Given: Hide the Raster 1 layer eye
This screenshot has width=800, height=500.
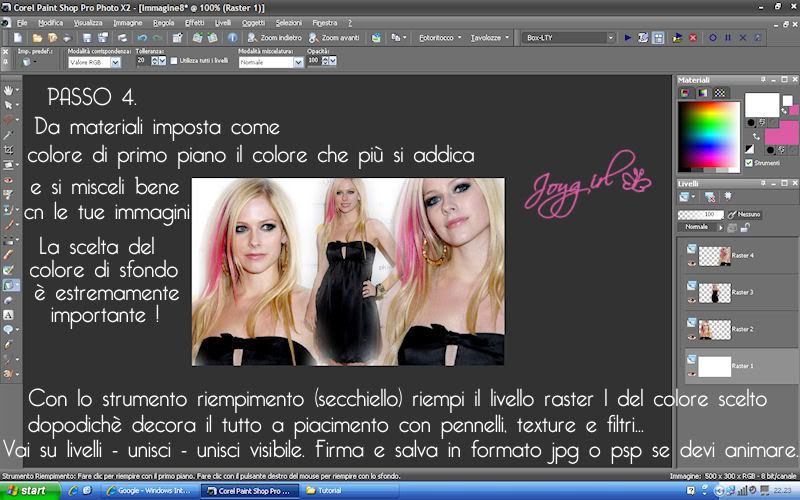Looking at the screenshot, I should coord(692,374).
